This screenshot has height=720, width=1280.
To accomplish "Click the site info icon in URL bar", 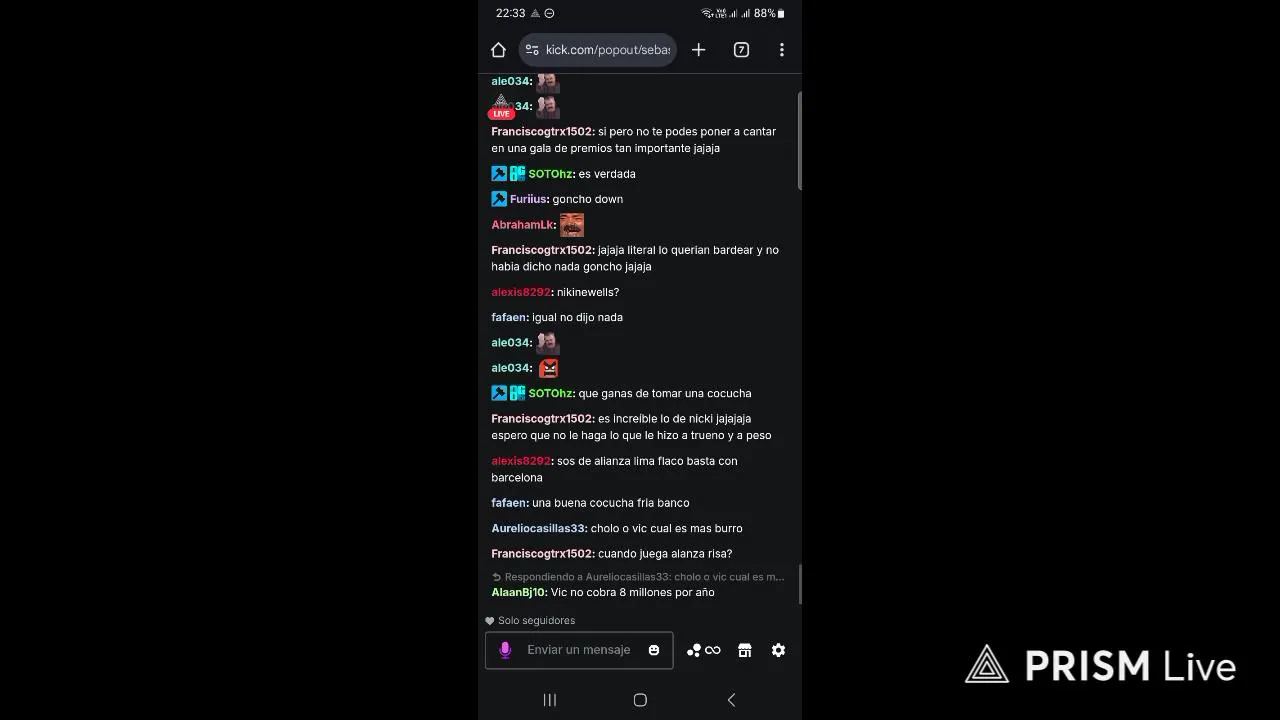I will [x=532, y=50].
